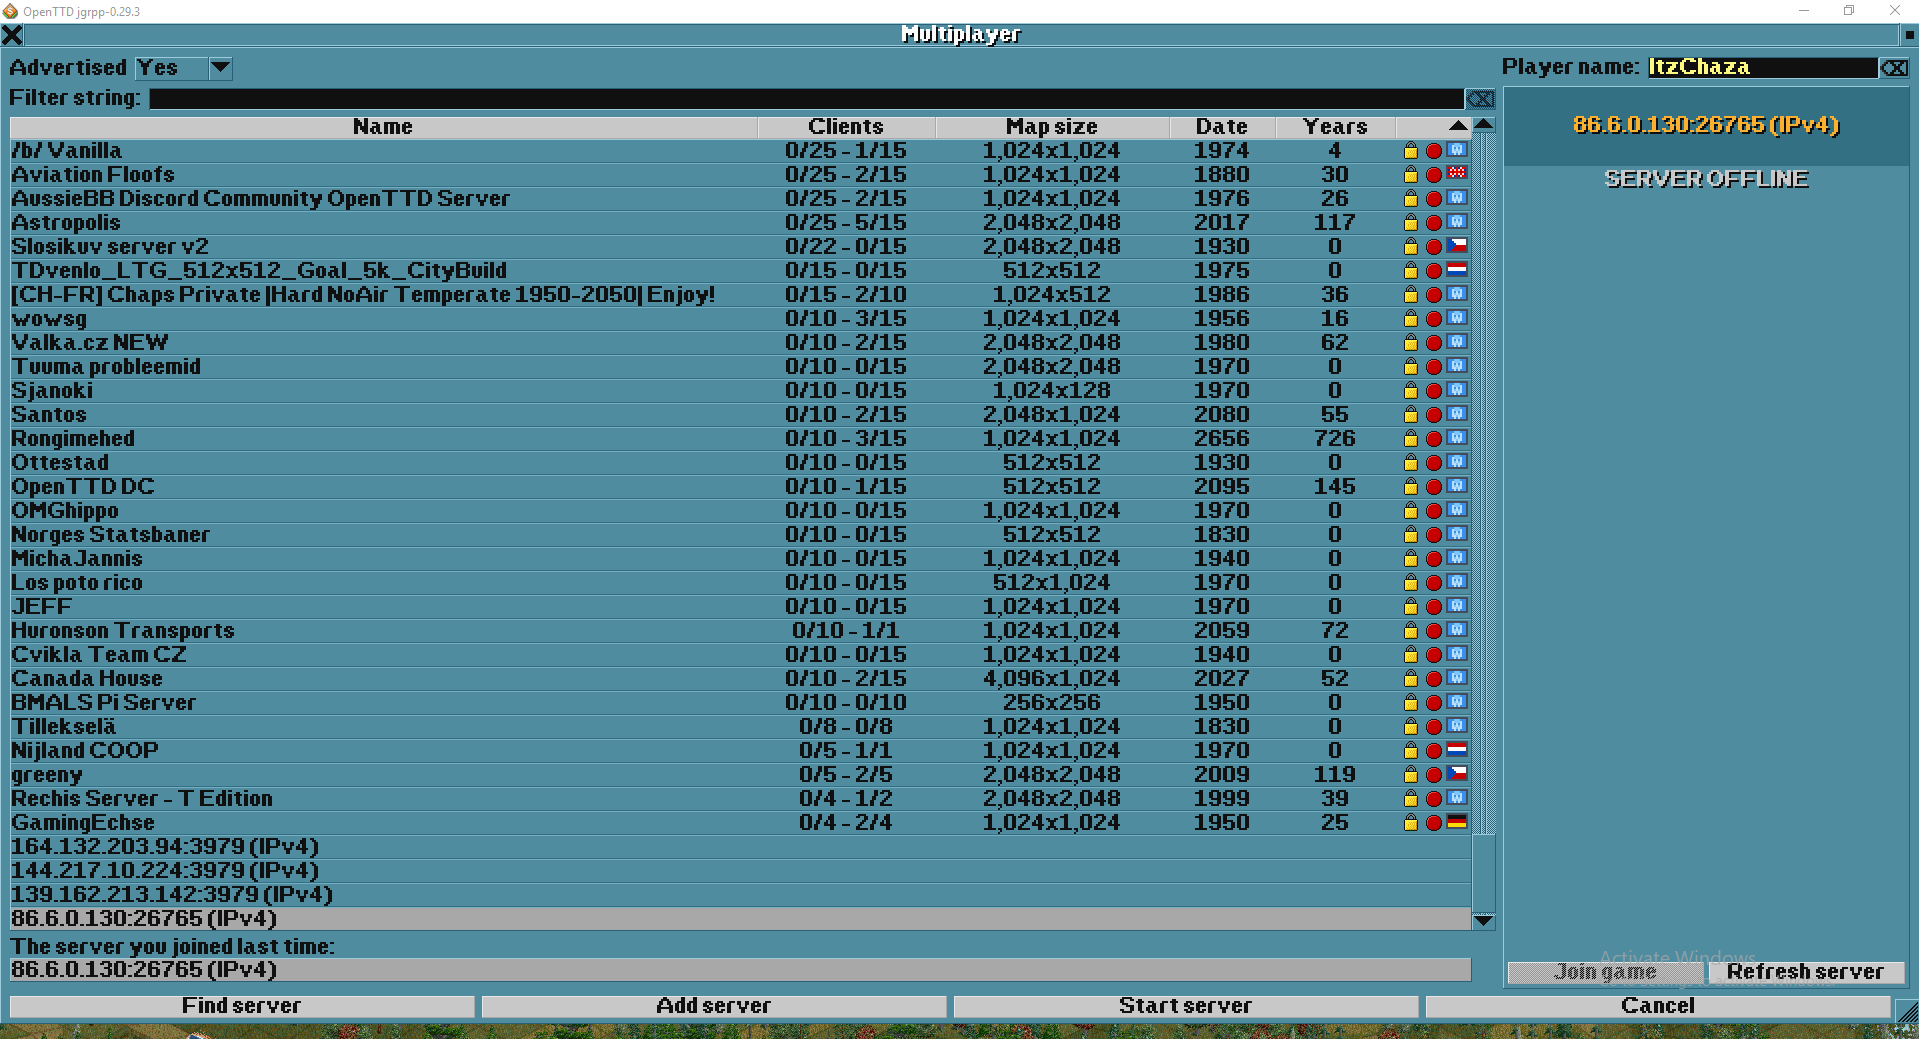Select the Valka.cz NEW server row
The height and width of the screenshot is (1039, 1919).
(400, 342)
